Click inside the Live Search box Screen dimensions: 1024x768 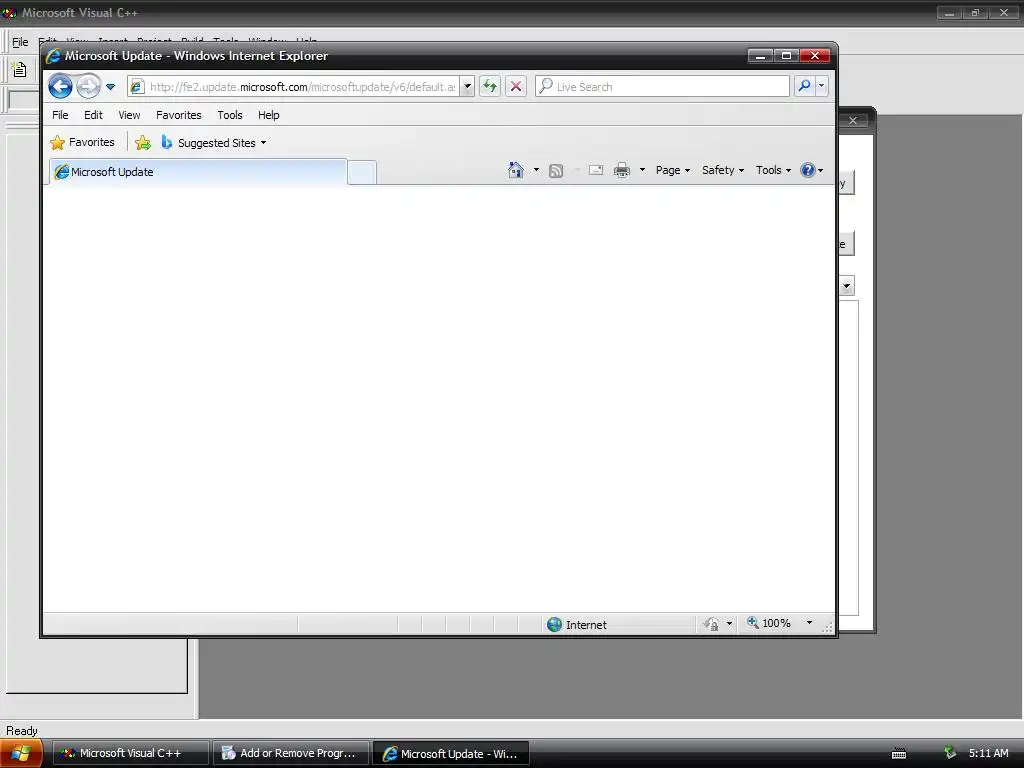click(662, 86)
